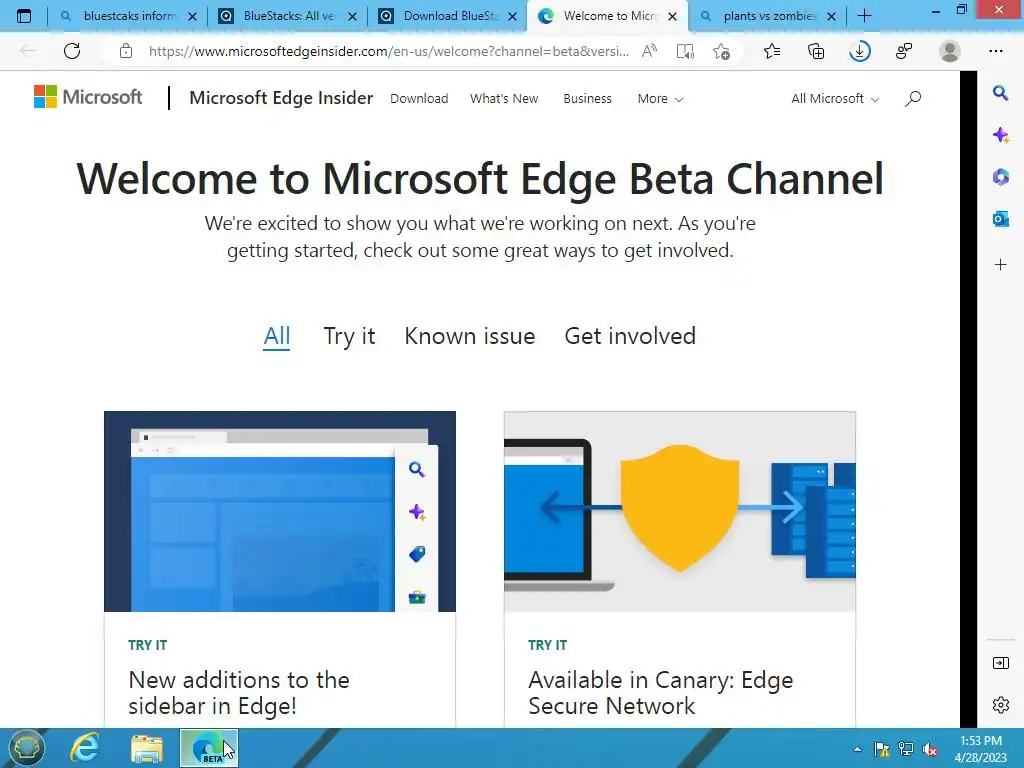Activate Read aloud icon in address bar
The height and width of the screenshot is (768, 1024).
pyautogui.click(x=649, y=51)
